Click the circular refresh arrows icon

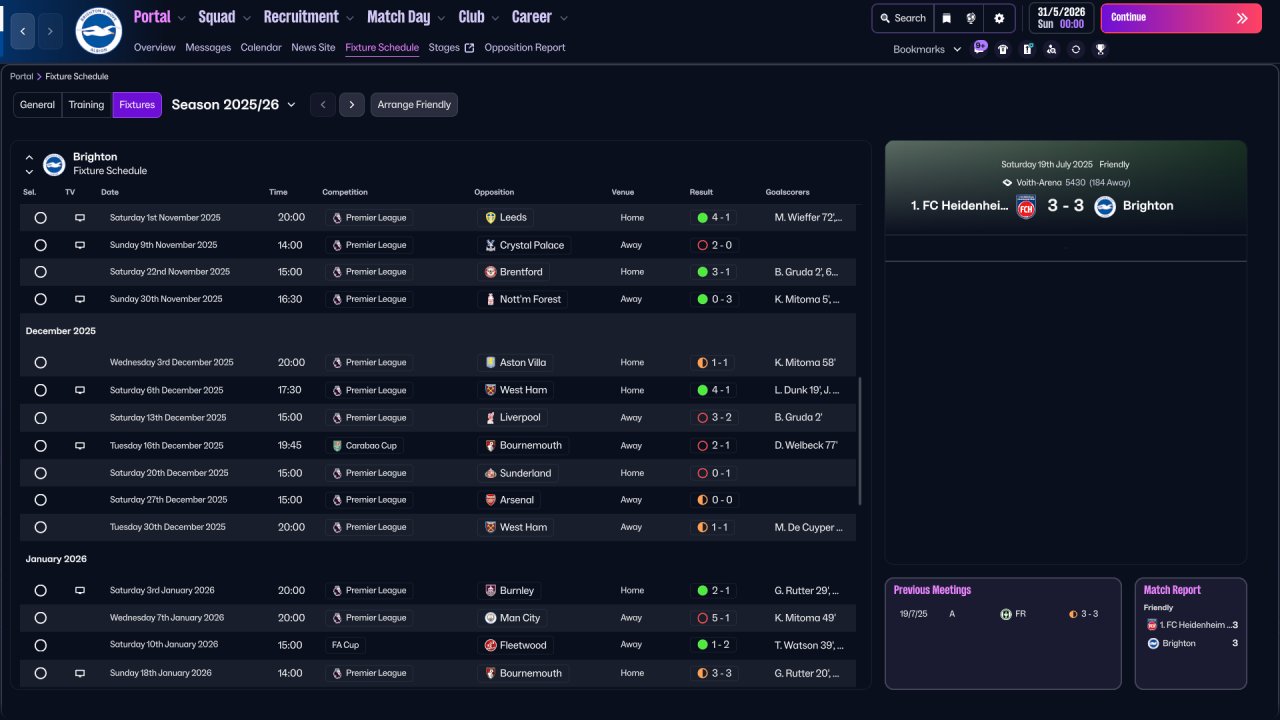tap(1075, 49)
